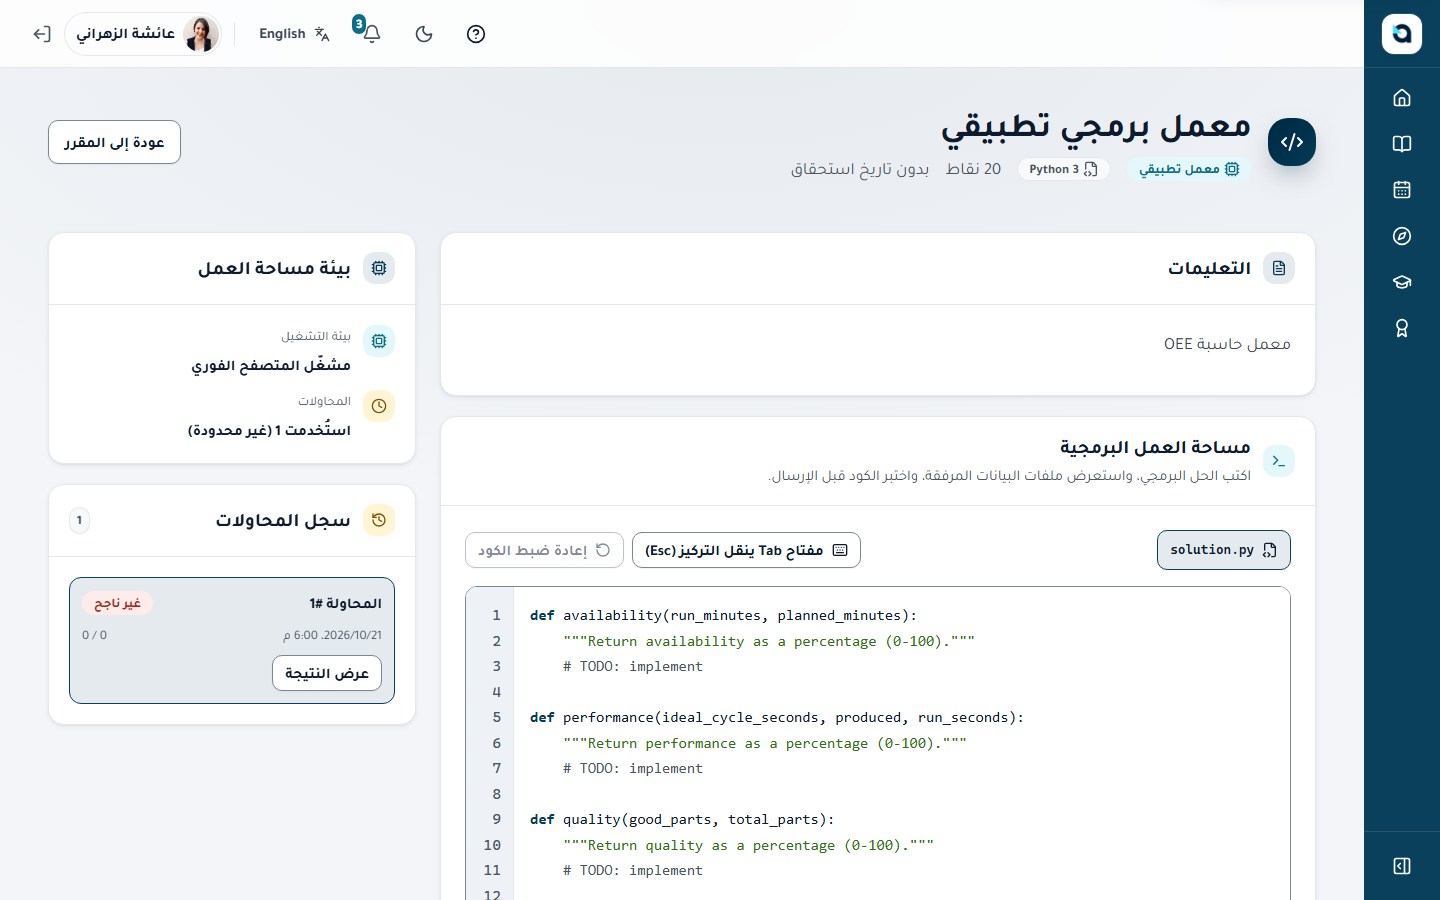Click the history icon of سجل المحاولات
The width and height of the screenshot is (1440, 900).
coord(379,520)
